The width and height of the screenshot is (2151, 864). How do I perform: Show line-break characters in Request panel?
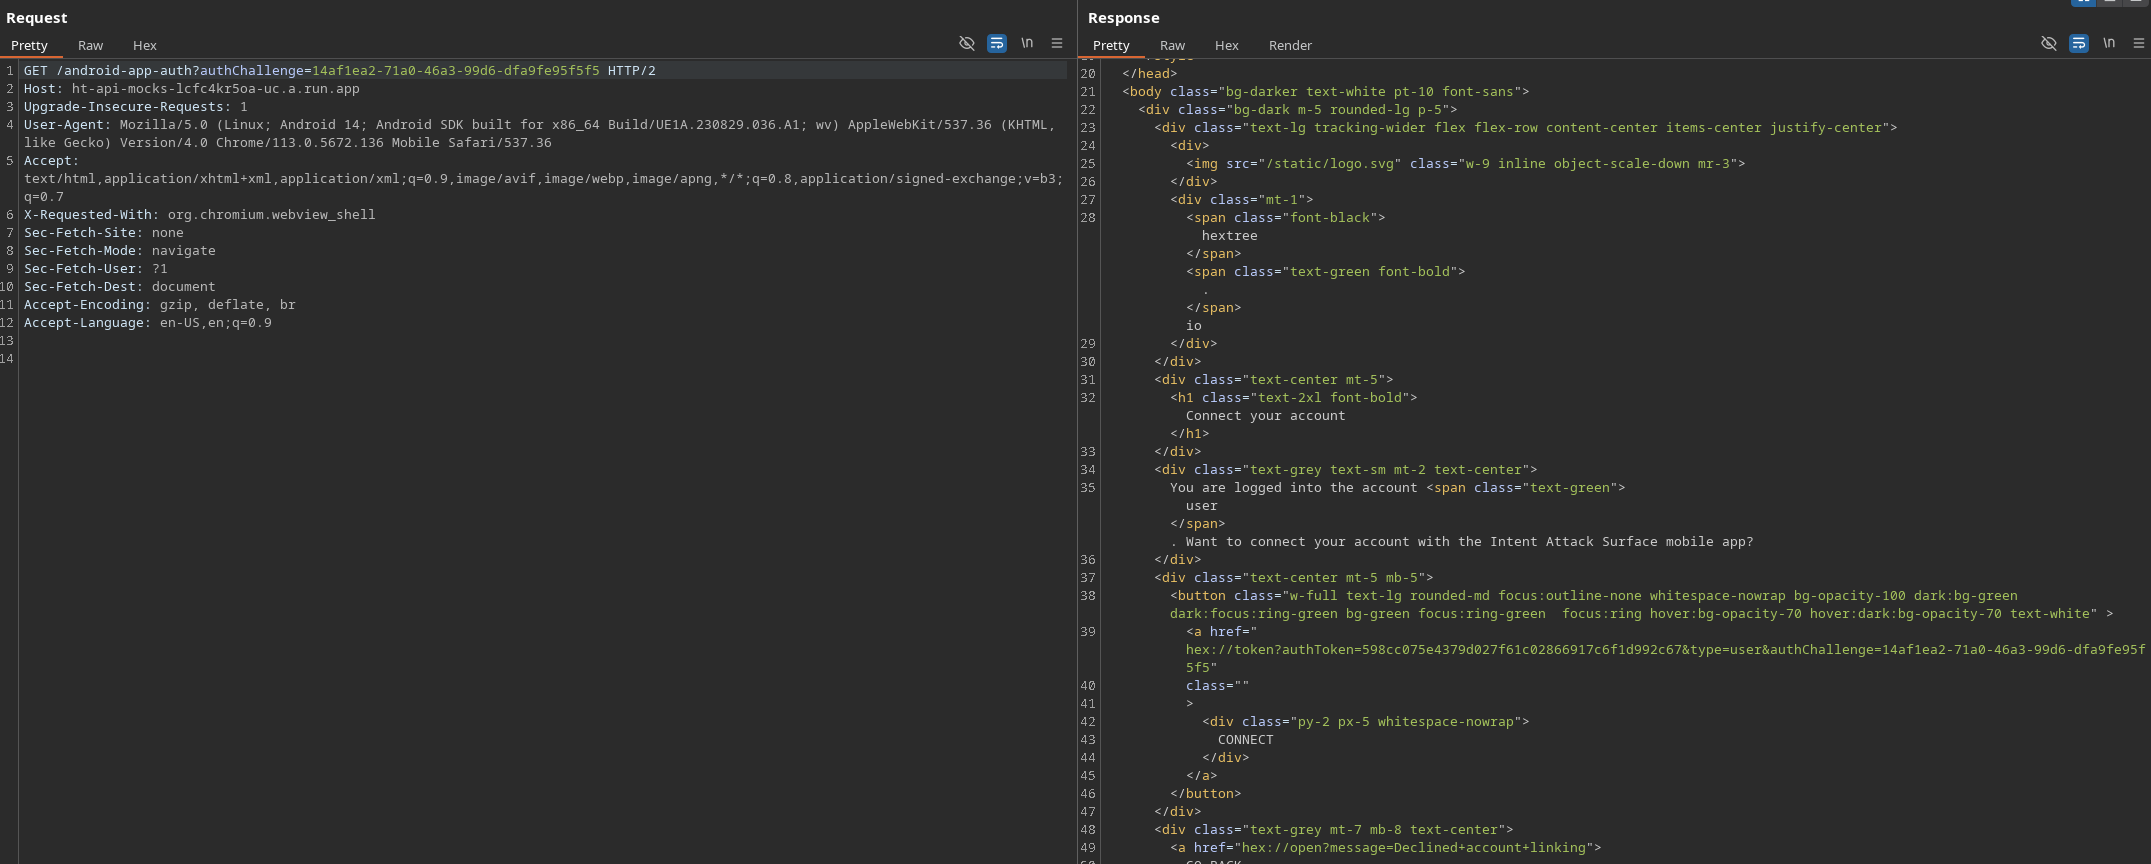[1026, 43]
